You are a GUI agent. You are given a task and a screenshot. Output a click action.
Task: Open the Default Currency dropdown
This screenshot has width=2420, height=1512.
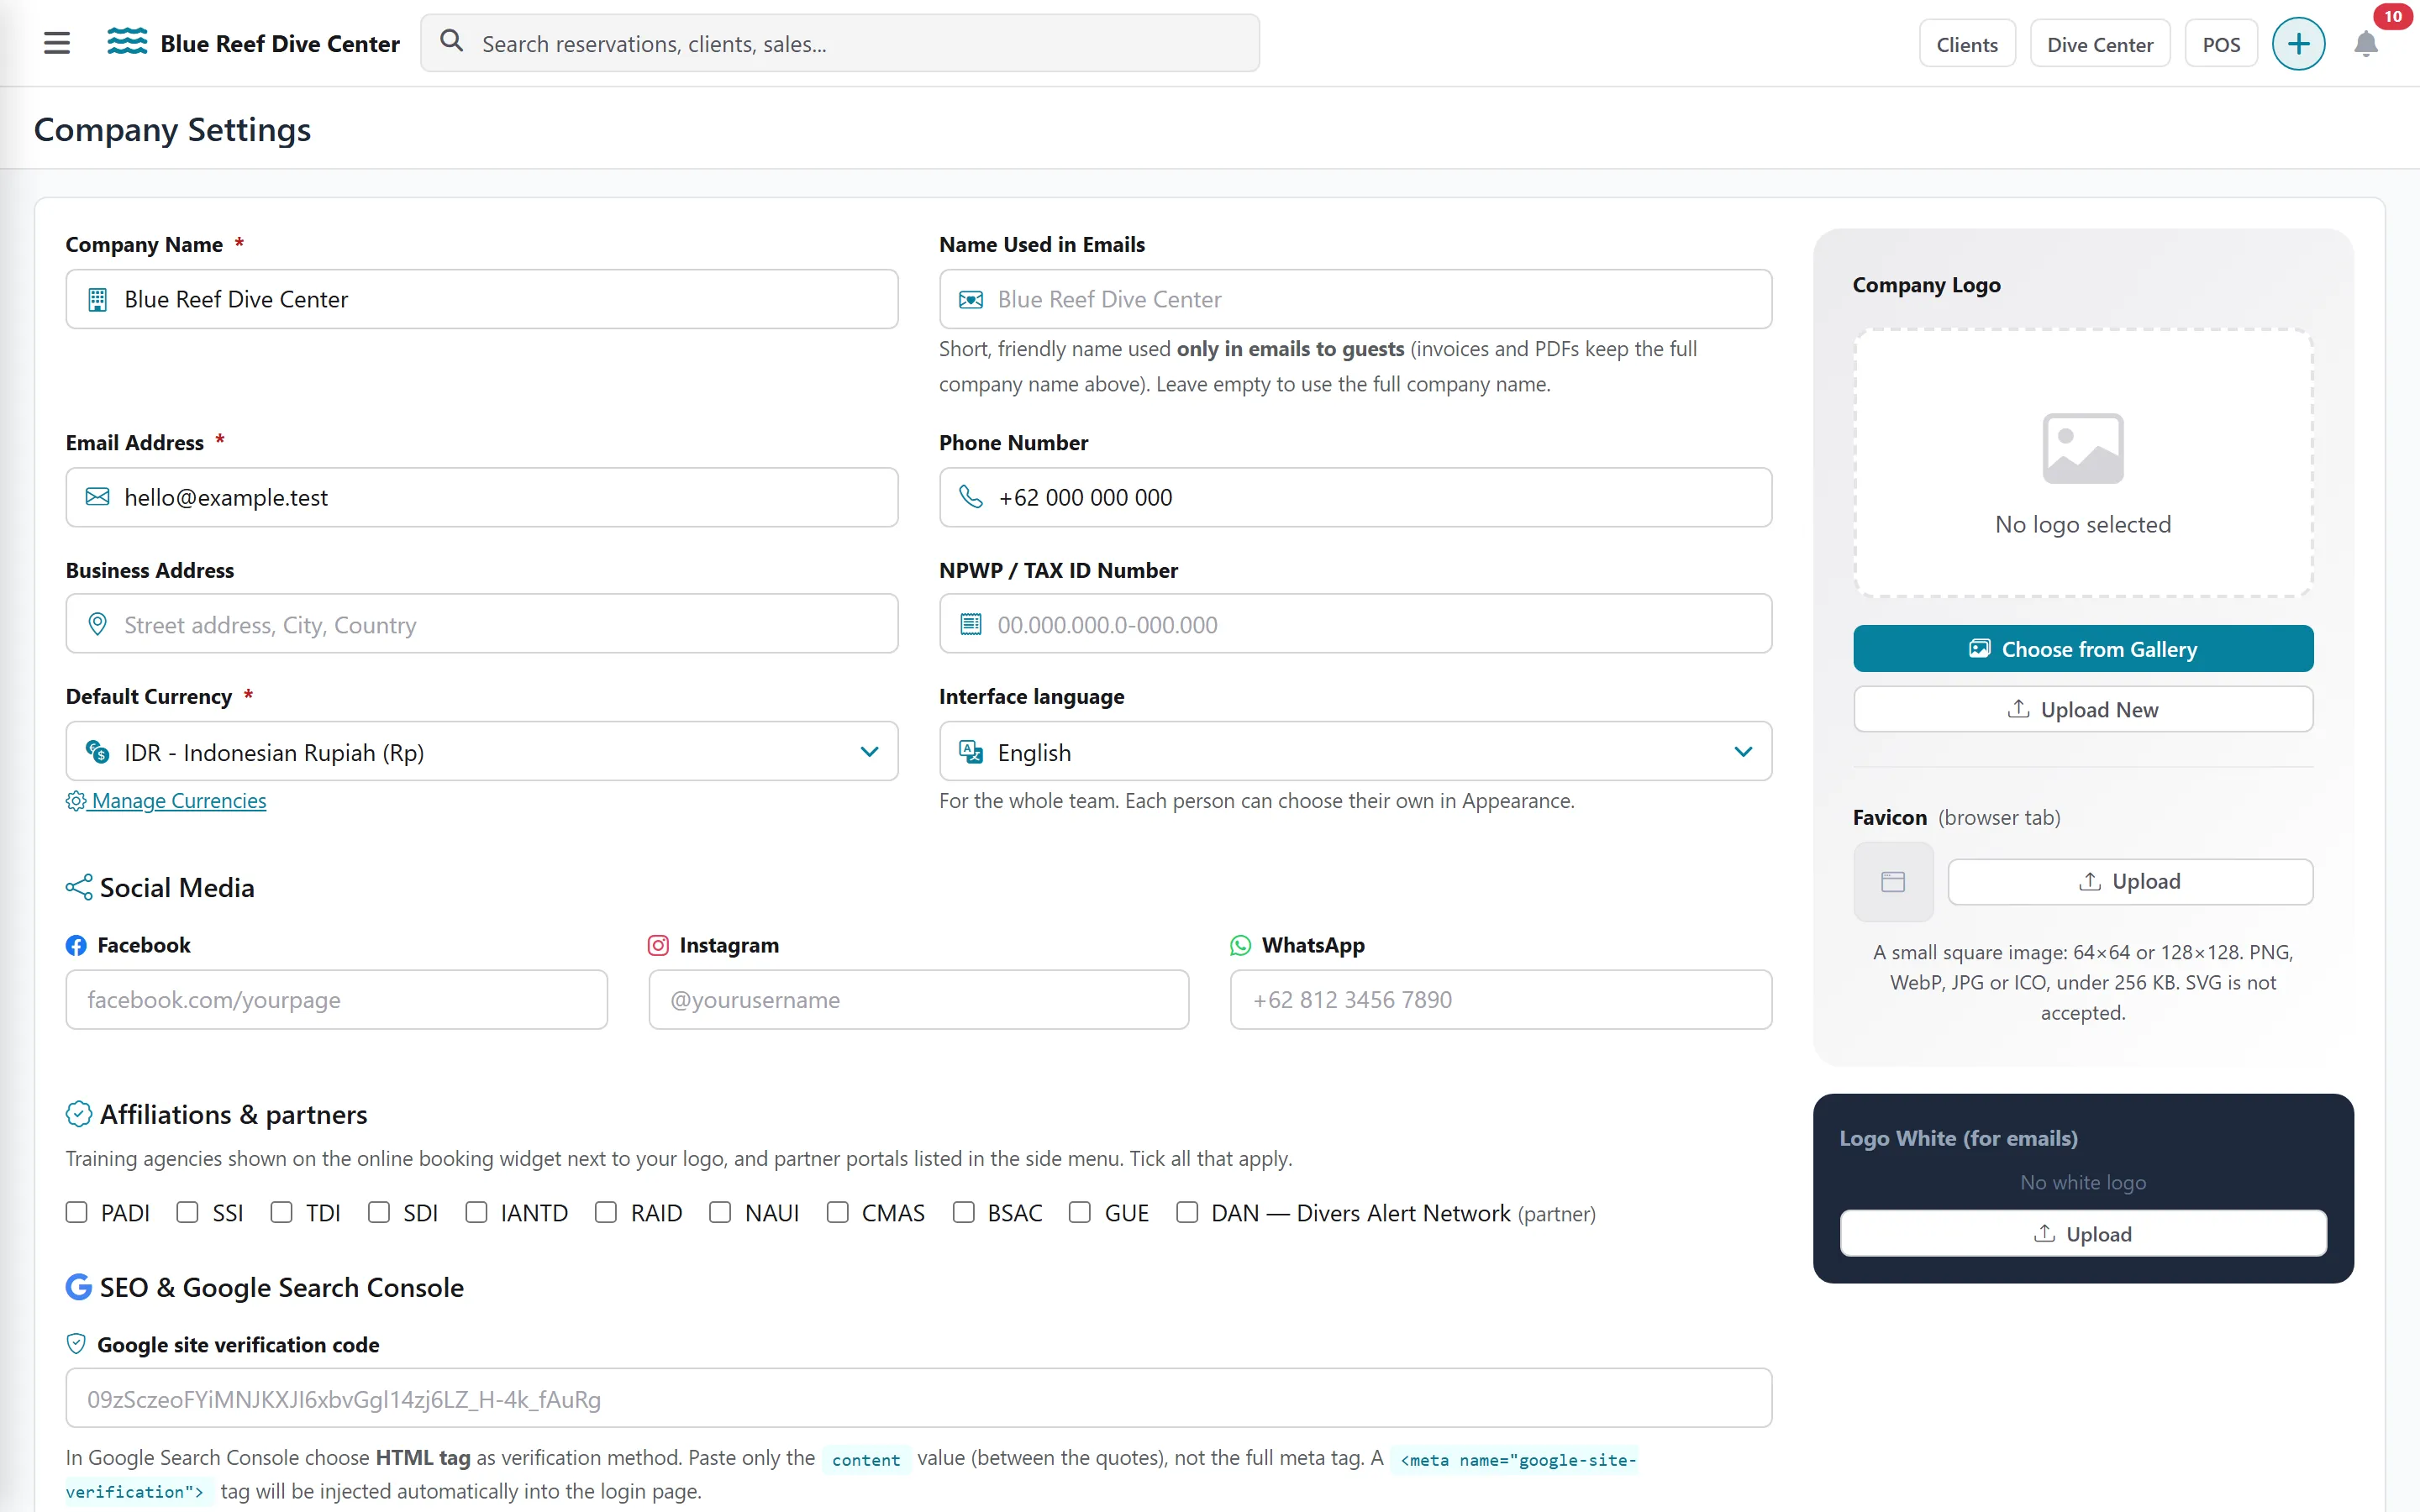coord(482,751)
